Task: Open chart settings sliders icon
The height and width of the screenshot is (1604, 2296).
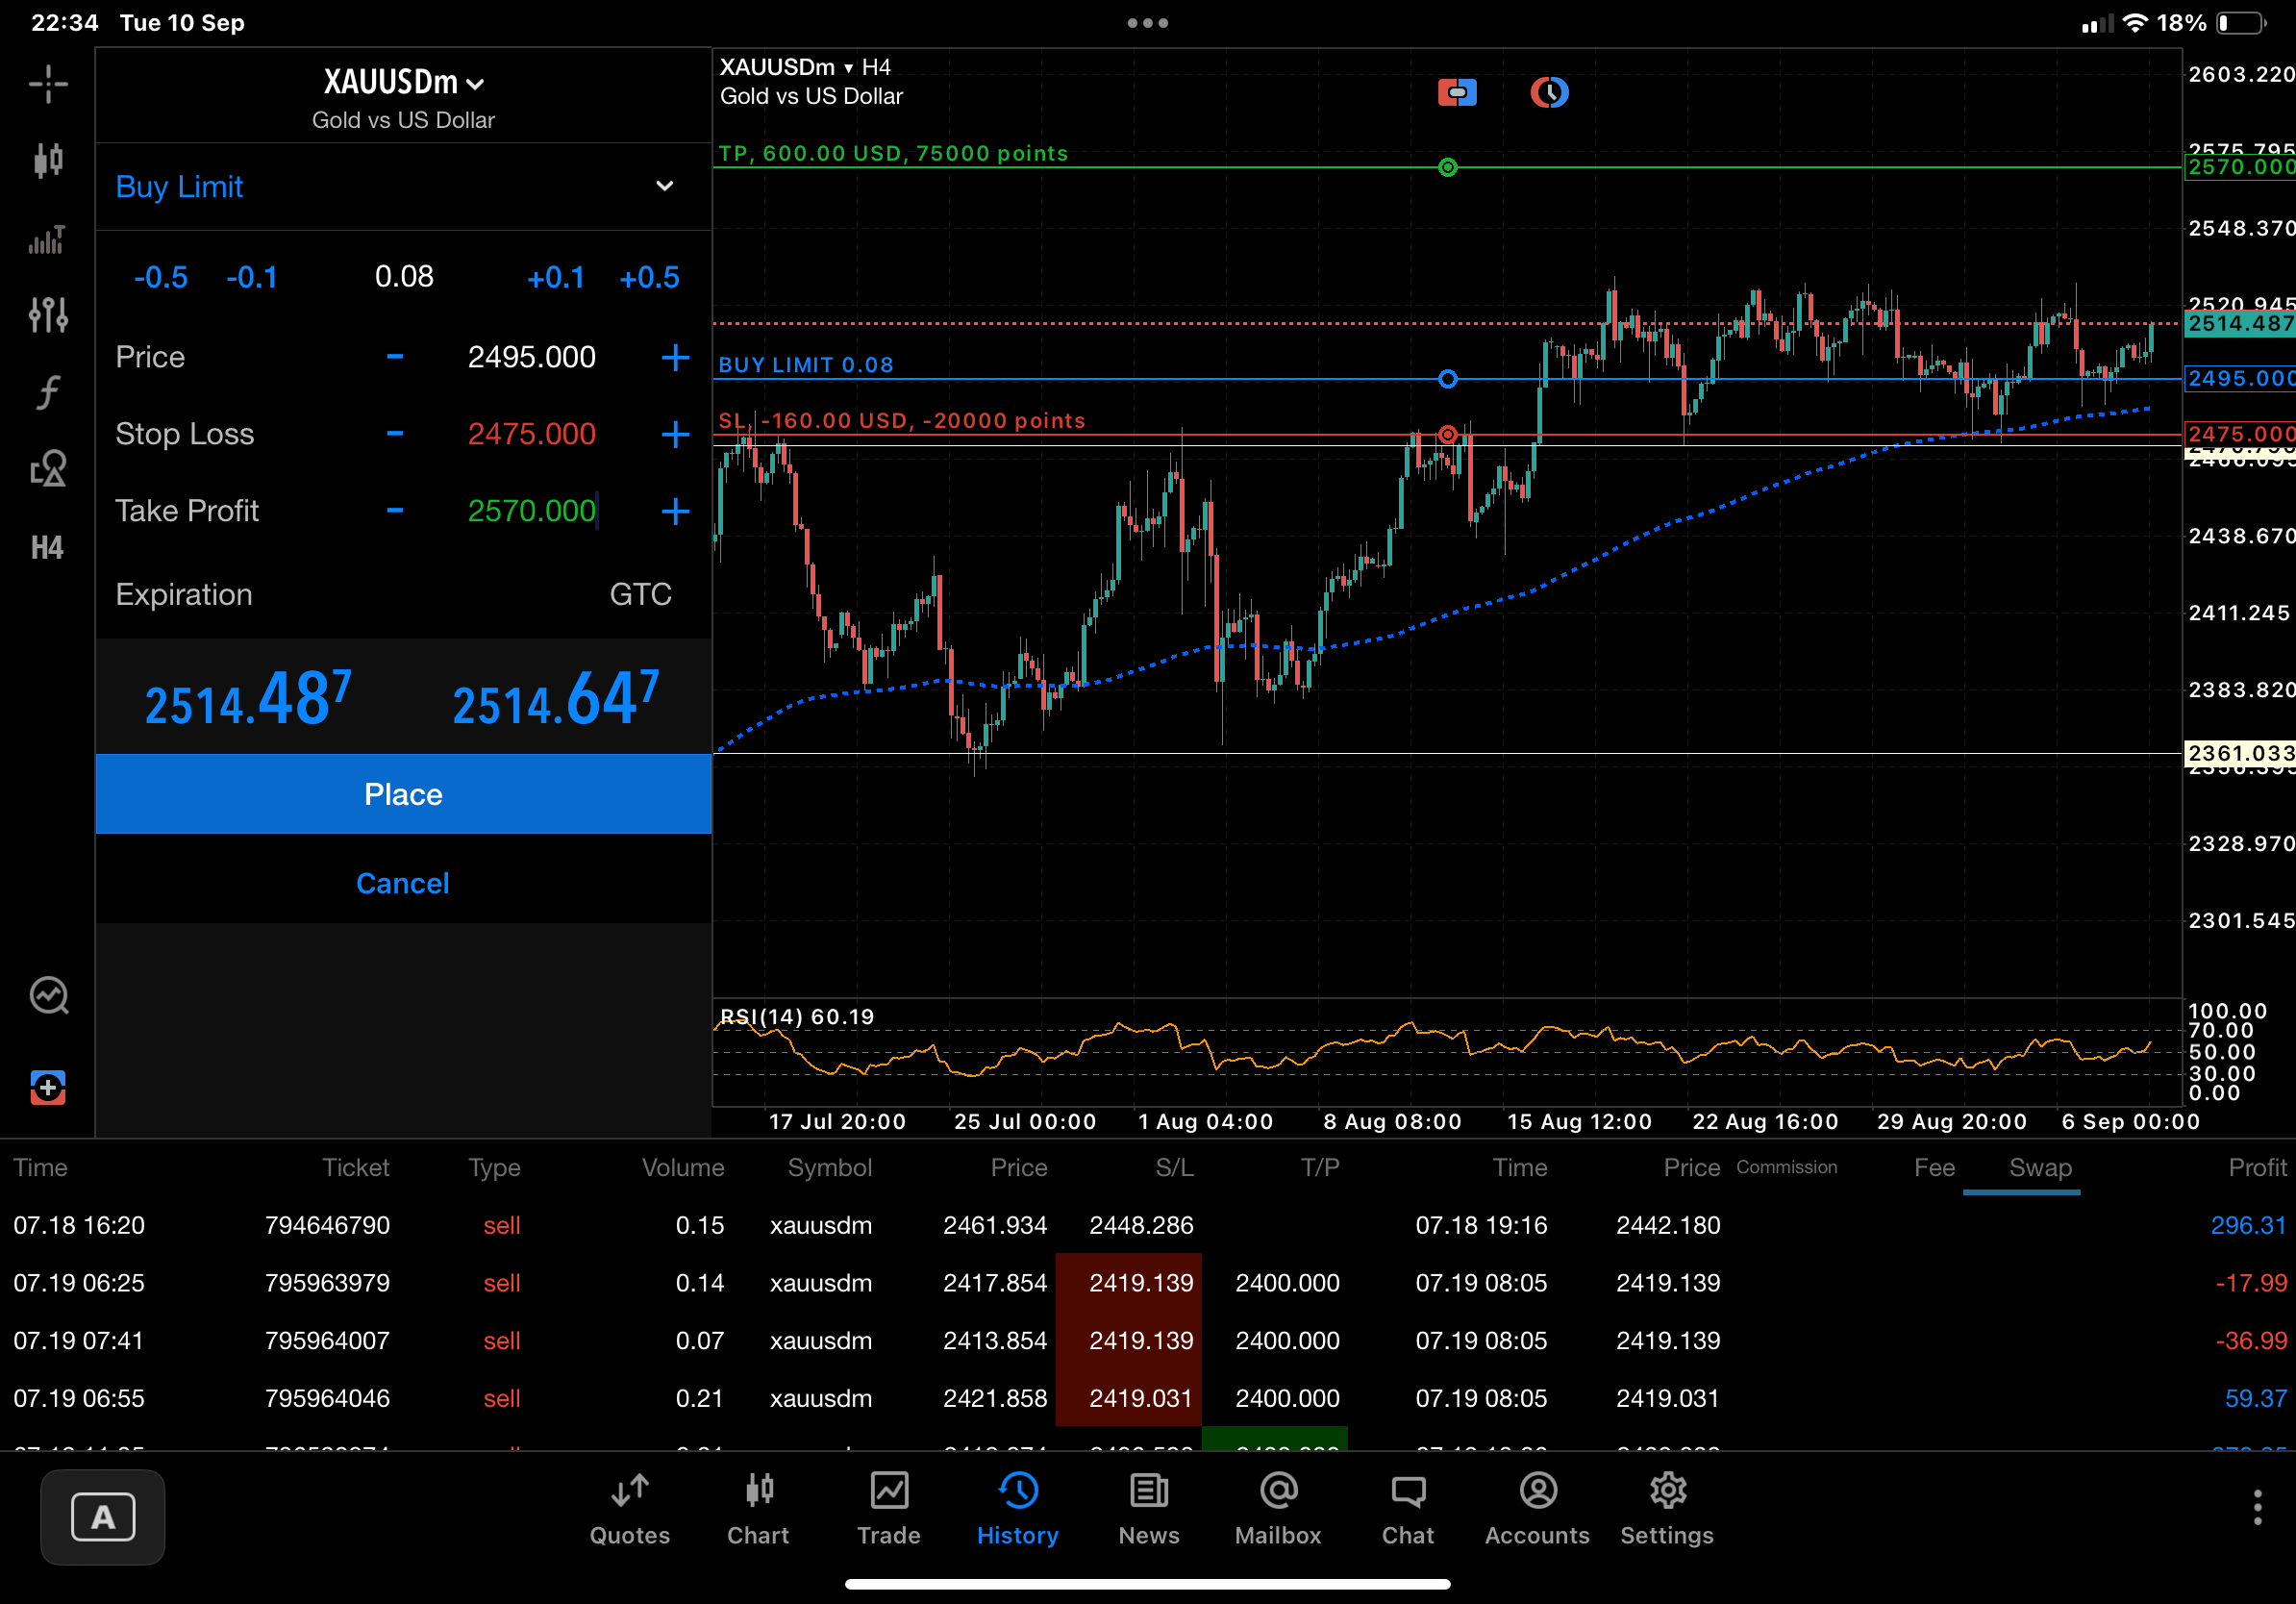Action: pyautogui.click(x=48, y=315)
